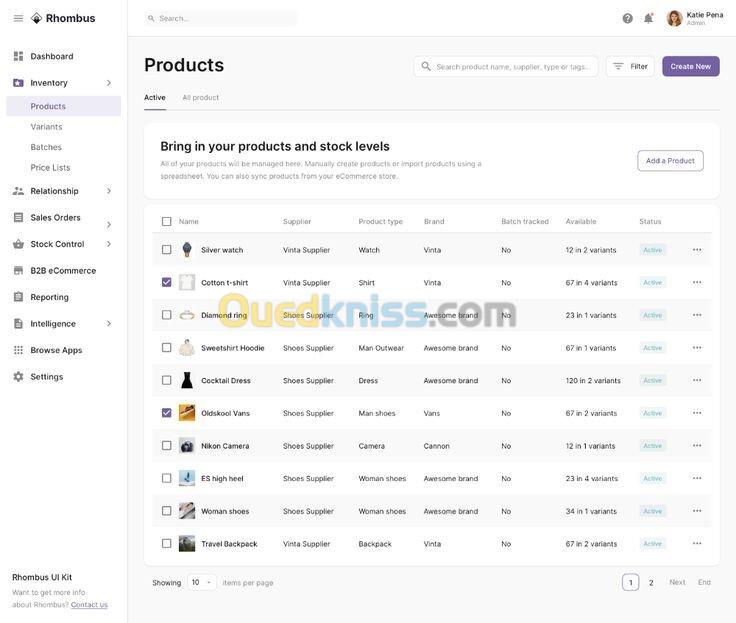Click the hamburger menu icon
The image size is (736, 623).
tap(18, 18)
